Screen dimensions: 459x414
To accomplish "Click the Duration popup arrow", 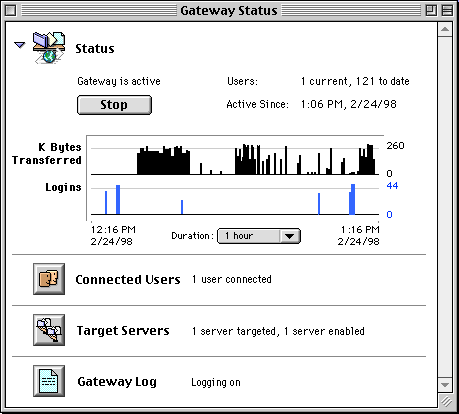I will coord(289,236).
